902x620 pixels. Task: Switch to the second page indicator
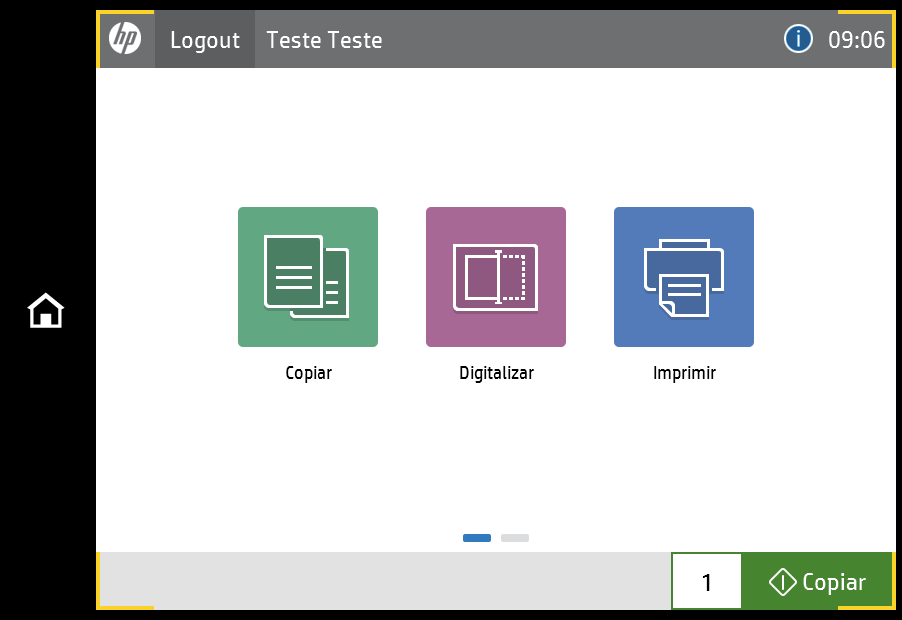coord(515,538)
